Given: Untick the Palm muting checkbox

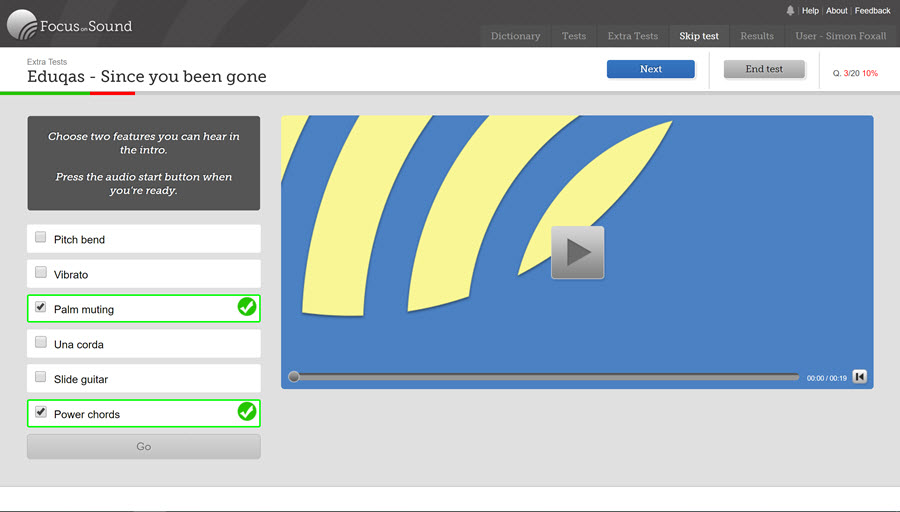Looking at the screenshot, I should point(41,307).
